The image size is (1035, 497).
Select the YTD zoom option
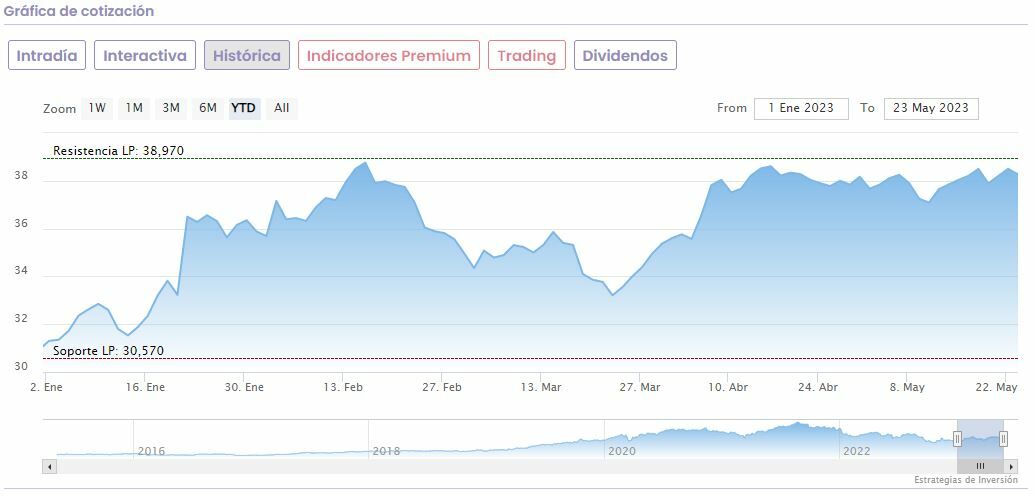point(244,108)
